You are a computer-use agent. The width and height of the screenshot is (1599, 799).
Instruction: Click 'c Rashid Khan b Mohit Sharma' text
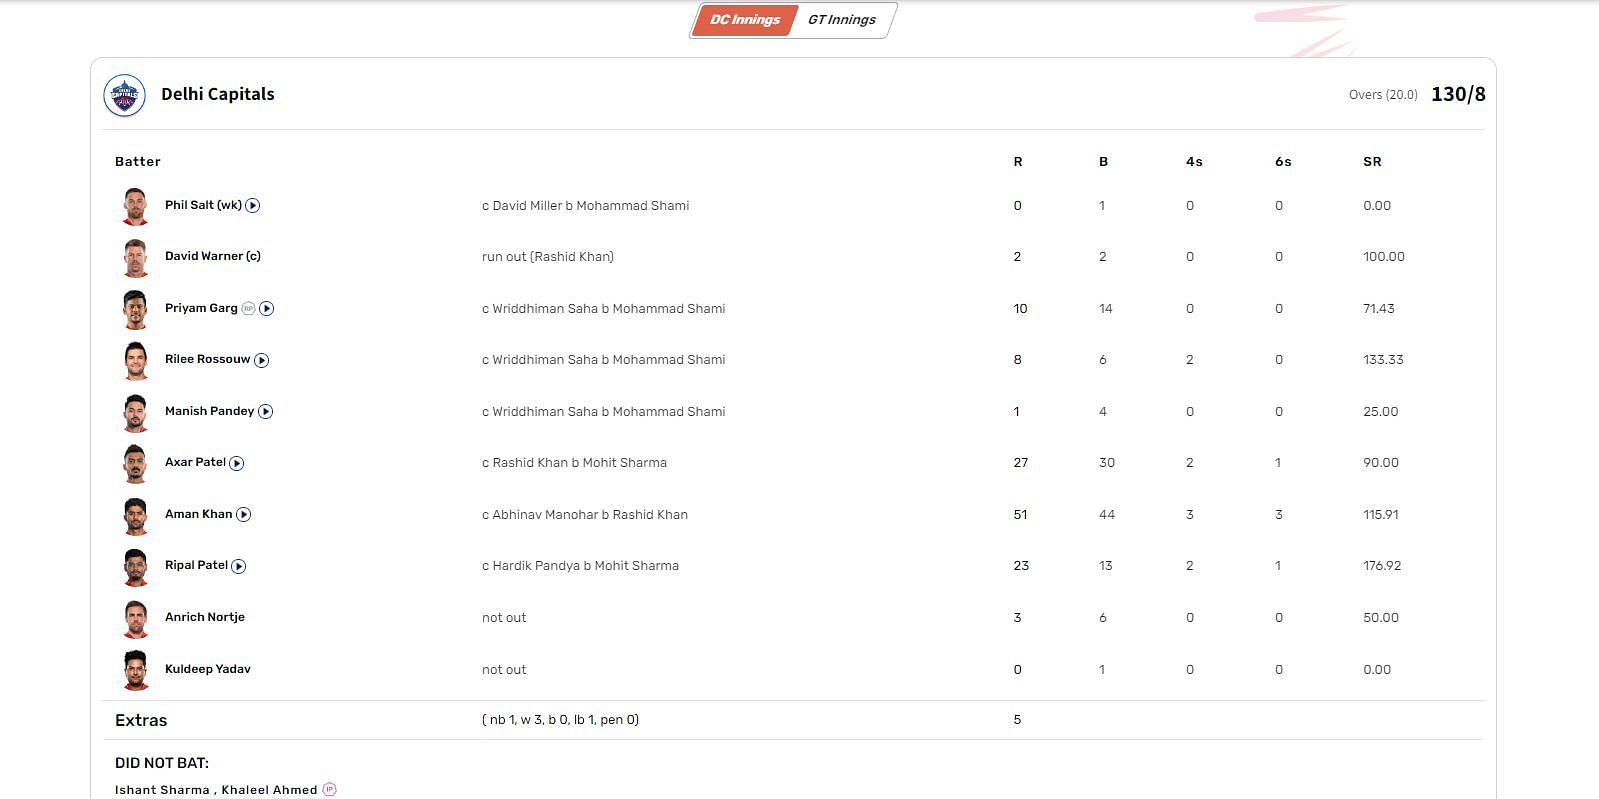click(574, 463)
